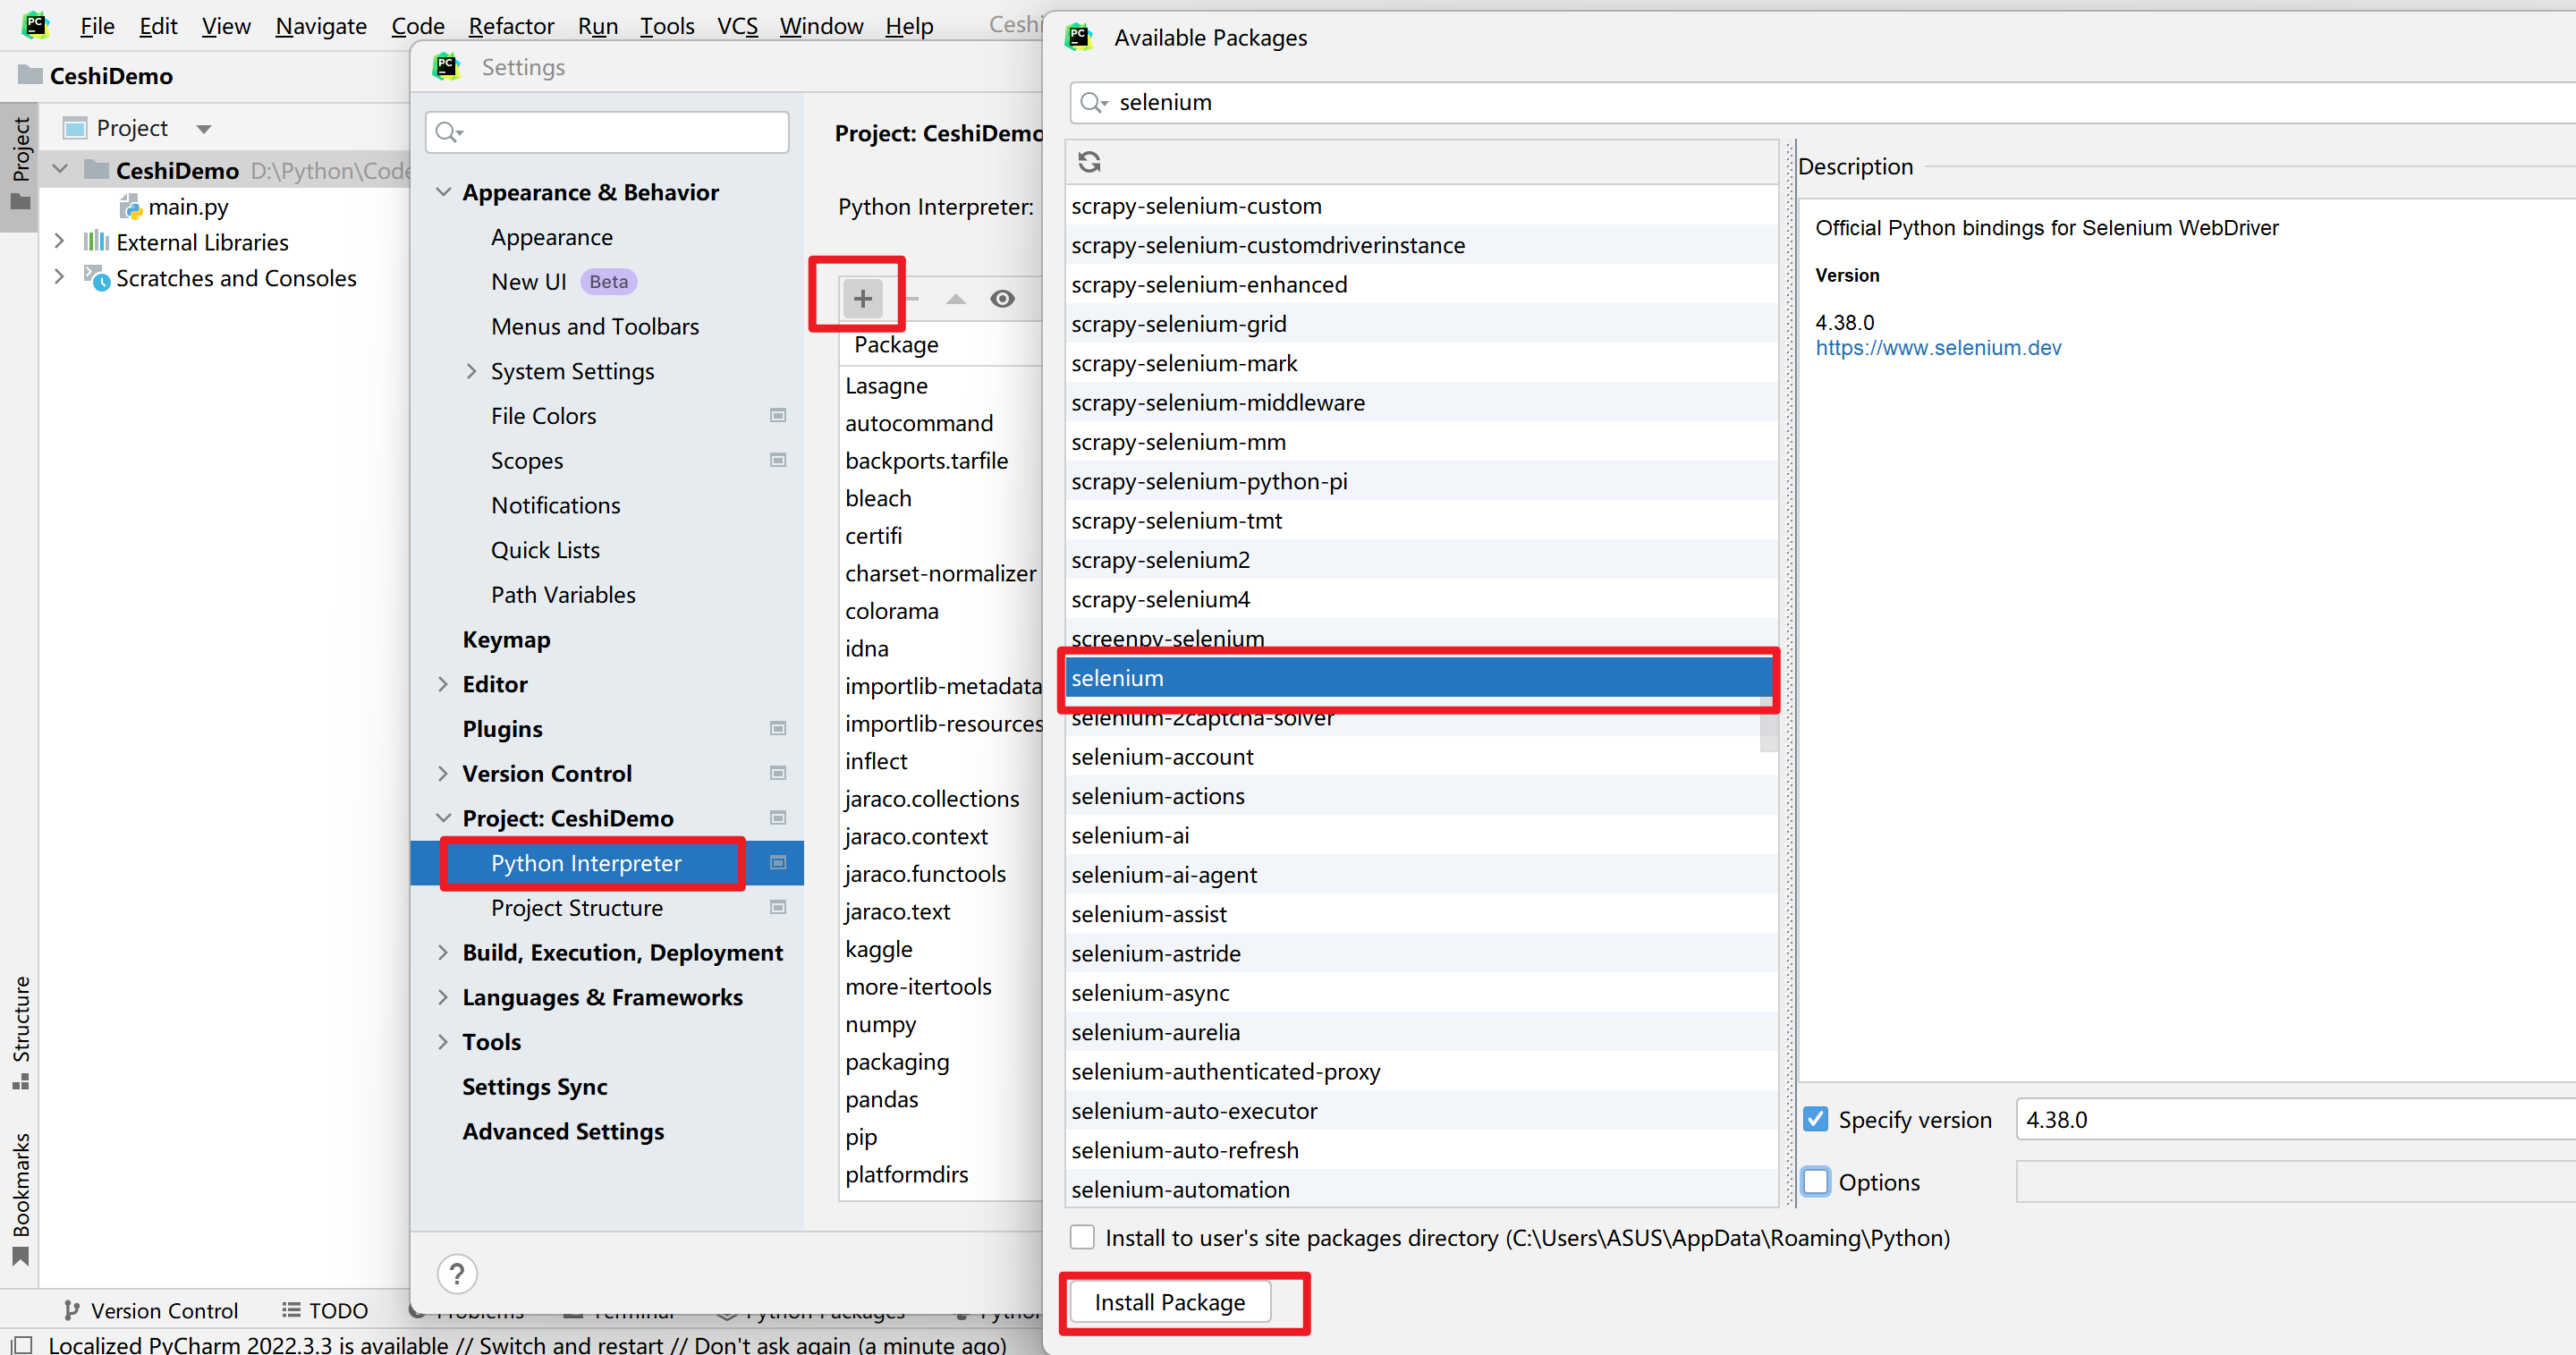Click the Version Control project-level icon in Settings

pyautogui.click(x=778, y=773)
